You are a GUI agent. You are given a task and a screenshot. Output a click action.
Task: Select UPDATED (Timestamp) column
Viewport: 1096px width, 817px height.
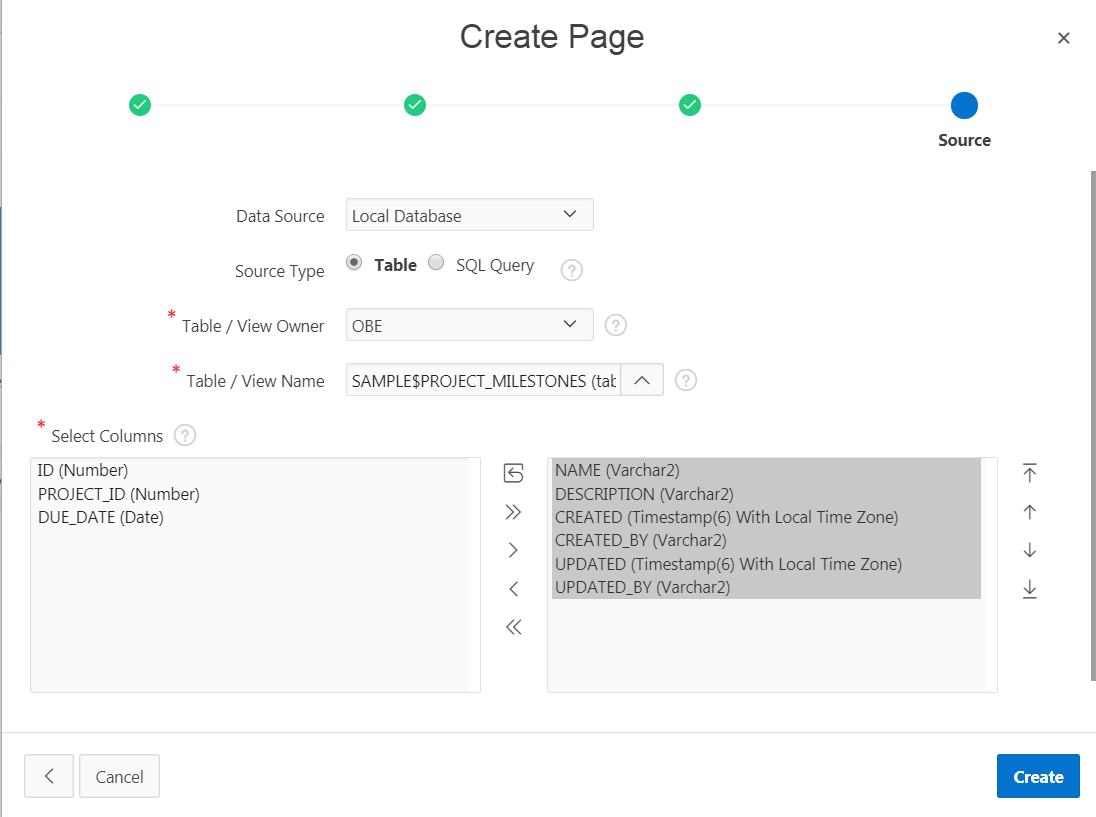tap(766, 564)
